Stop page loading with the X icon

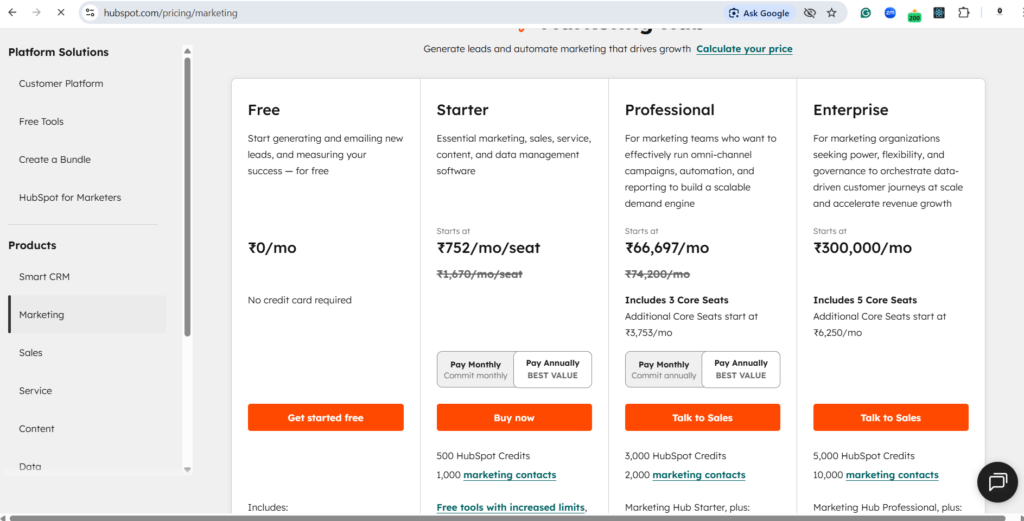[x=60, y=13]
